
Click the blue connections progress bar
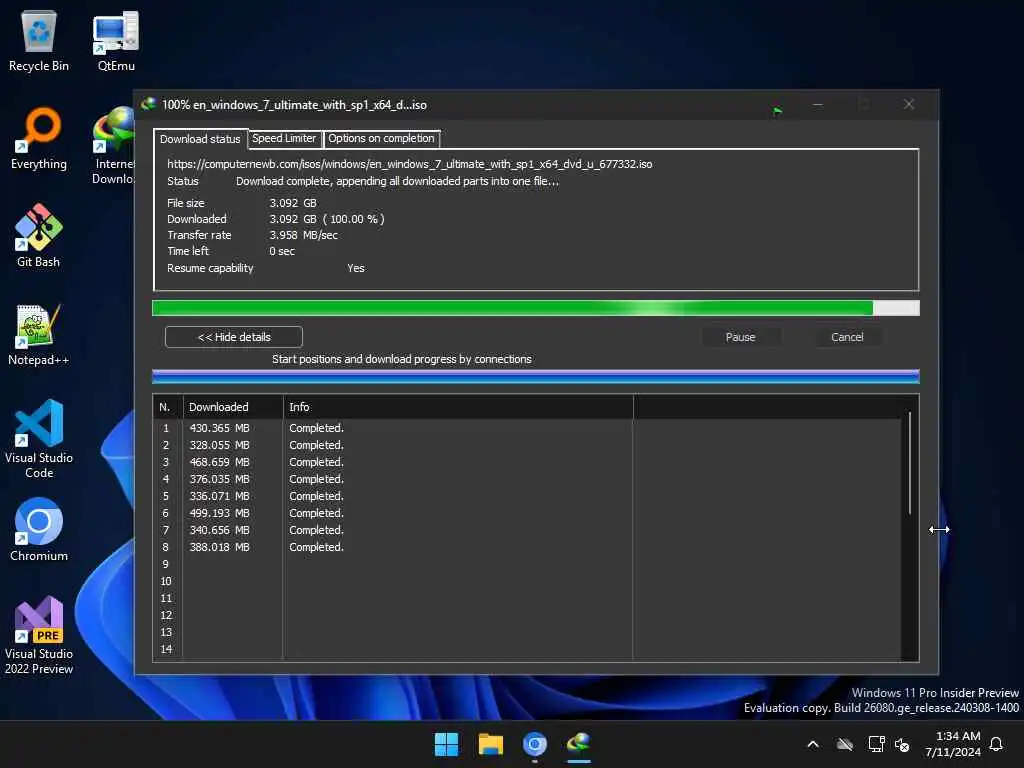pos(536,376)
